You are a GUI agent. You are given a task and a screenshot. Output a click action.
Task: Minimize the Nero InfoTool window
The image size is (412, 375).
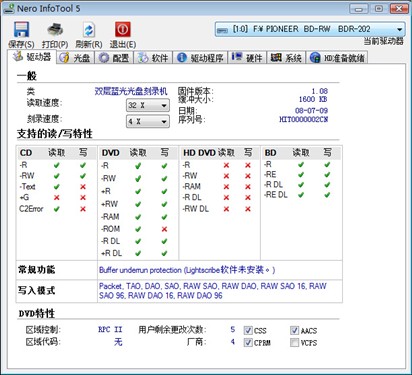(x=359, y=9)
